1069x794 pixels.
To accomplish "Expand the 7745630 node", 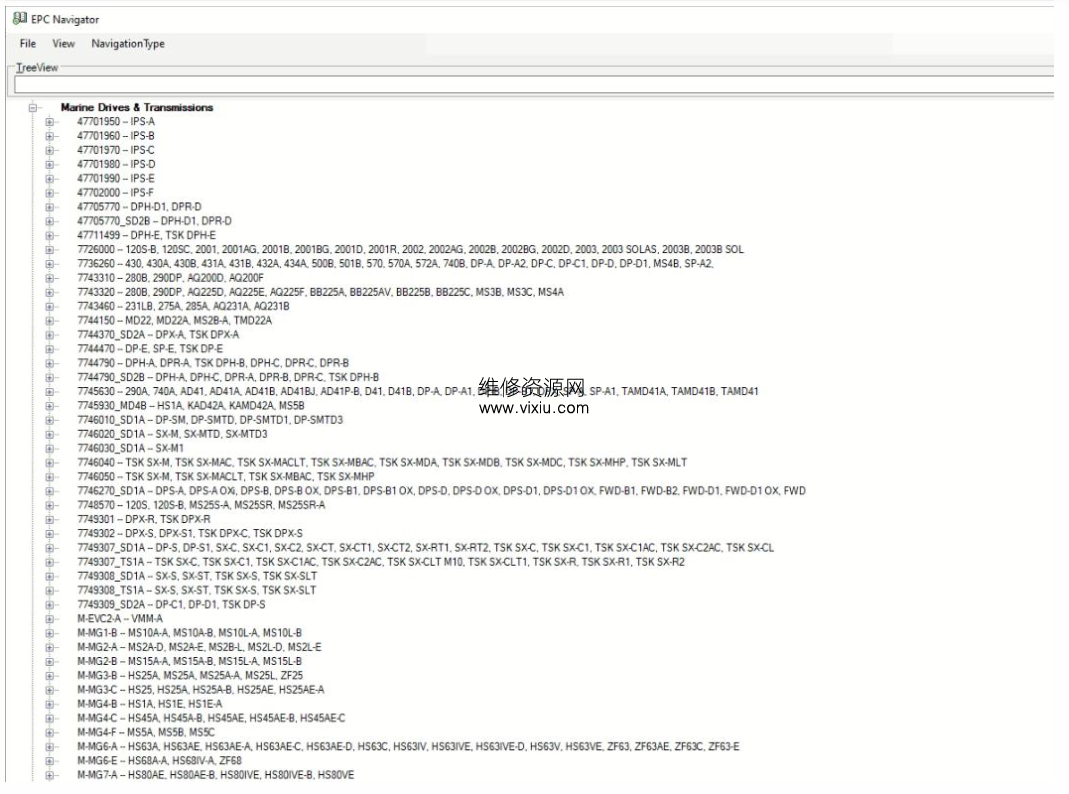I will (x=49, y=392).
